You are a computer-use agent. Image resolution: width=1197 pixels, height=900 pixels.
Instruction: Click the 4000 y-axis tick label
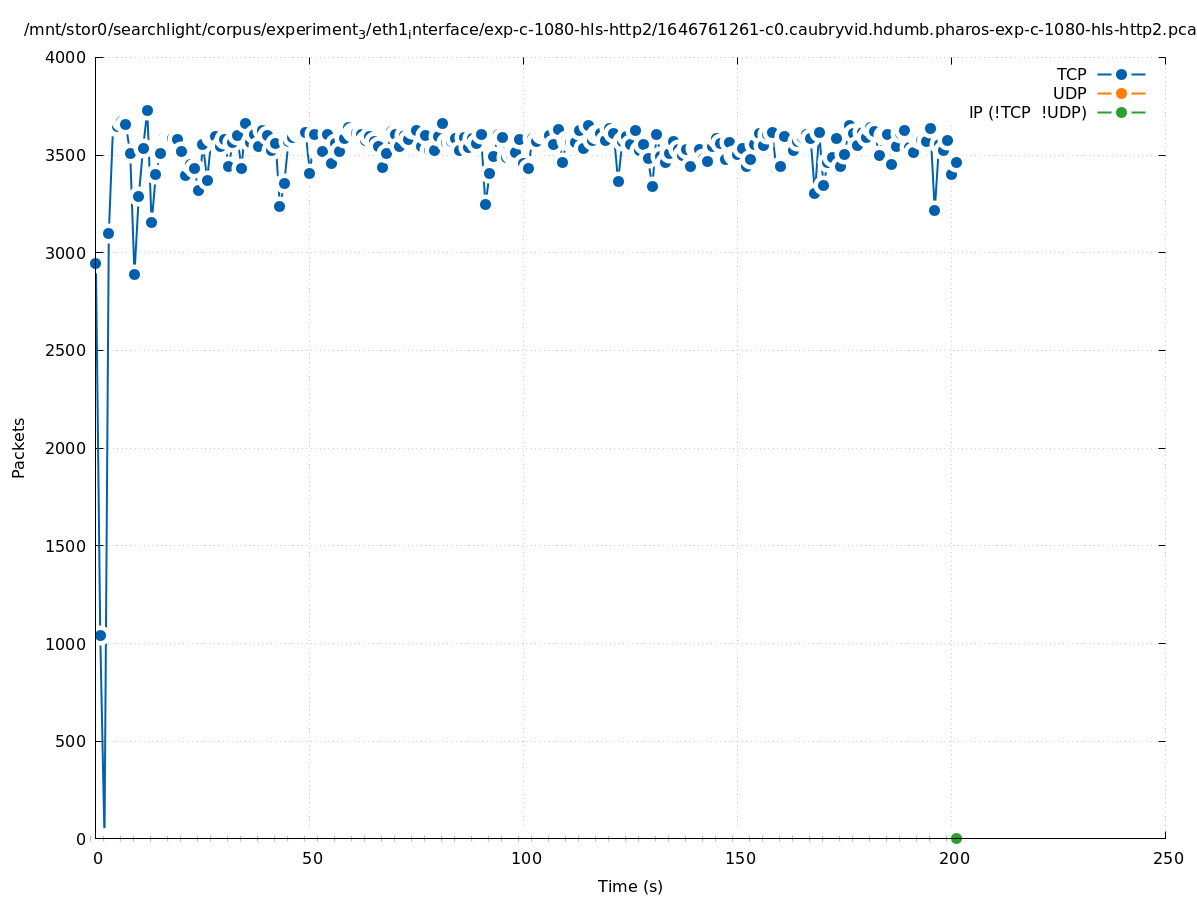click(66, 58)
